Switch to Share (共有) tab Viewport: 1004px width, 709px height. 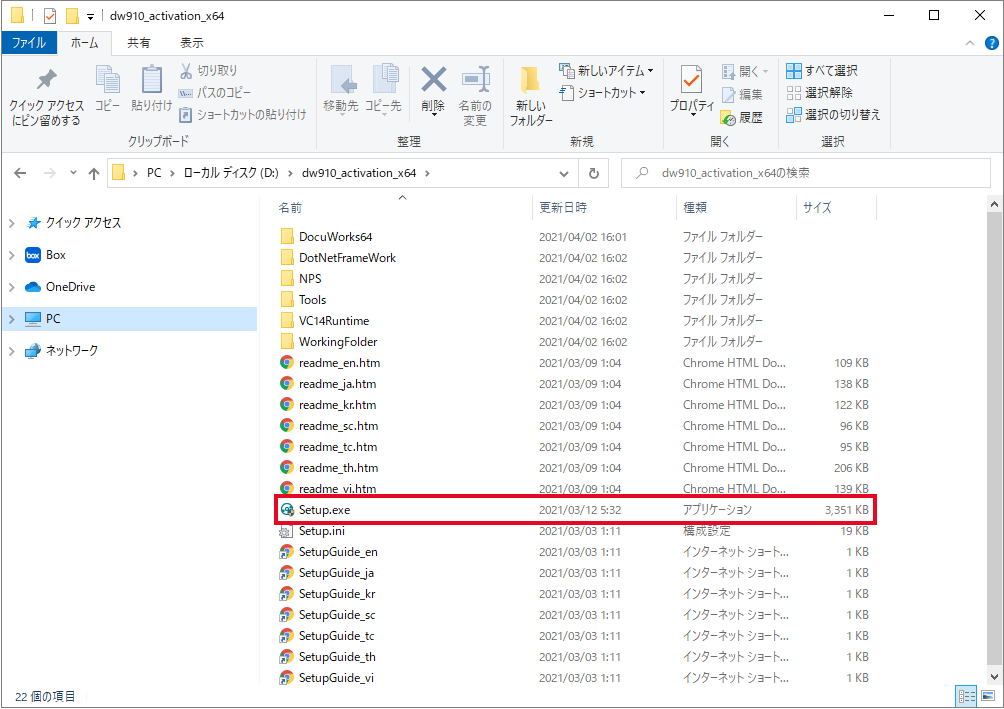coord(138,43)
